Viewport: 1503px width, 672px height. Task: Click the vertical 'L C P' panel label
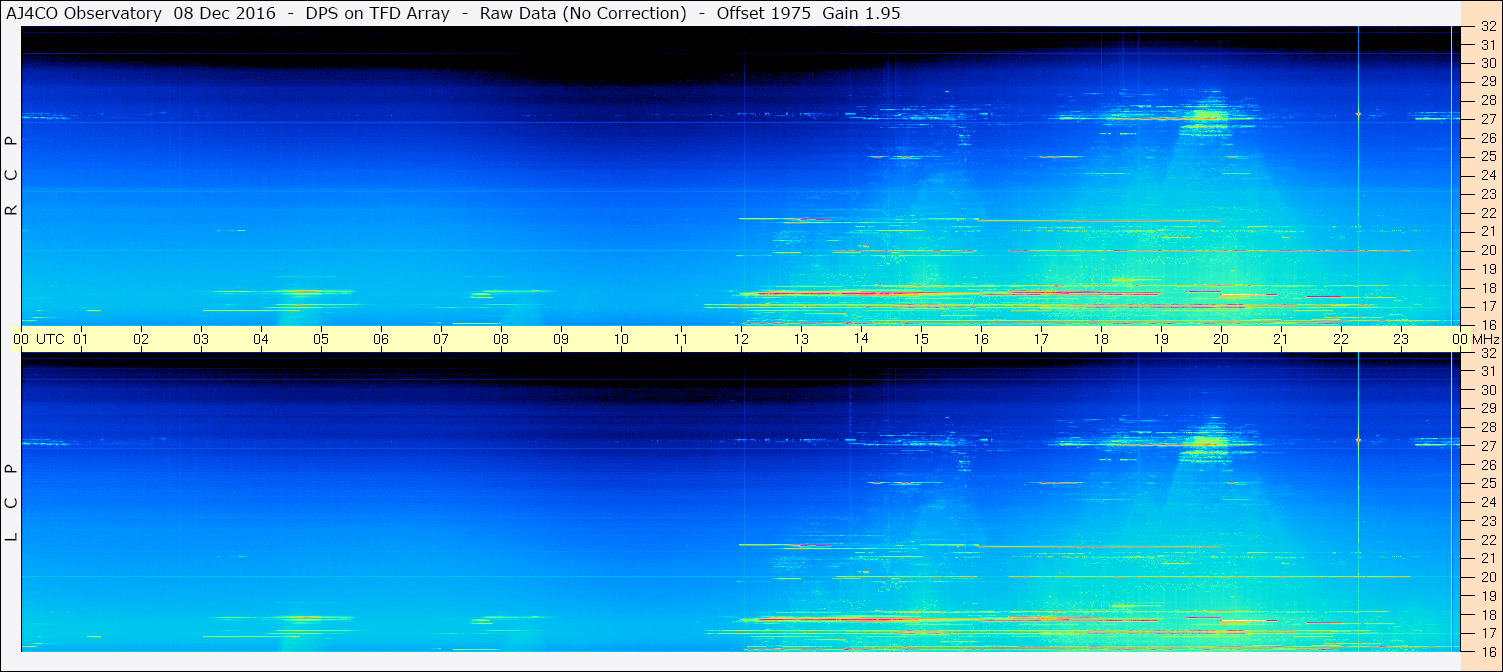pos(12,503)
